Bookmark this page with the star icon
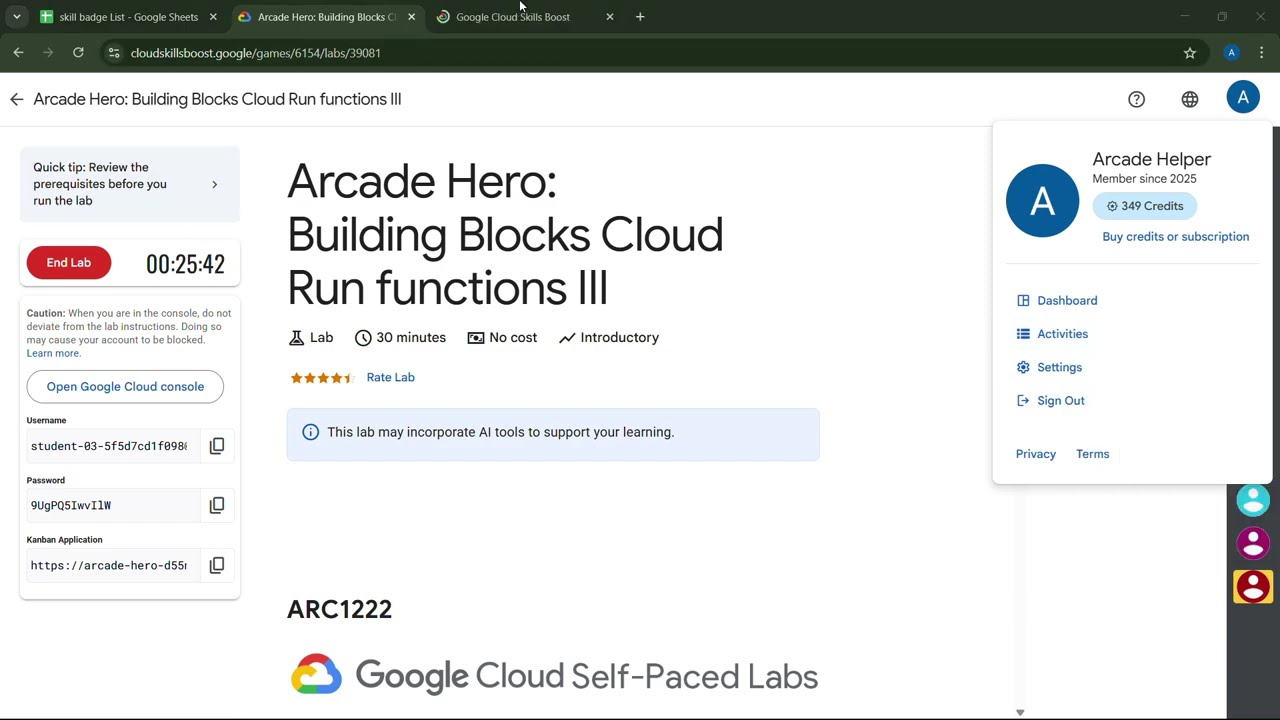The width and height of the screenshot is (1280, 720). 1190,53
